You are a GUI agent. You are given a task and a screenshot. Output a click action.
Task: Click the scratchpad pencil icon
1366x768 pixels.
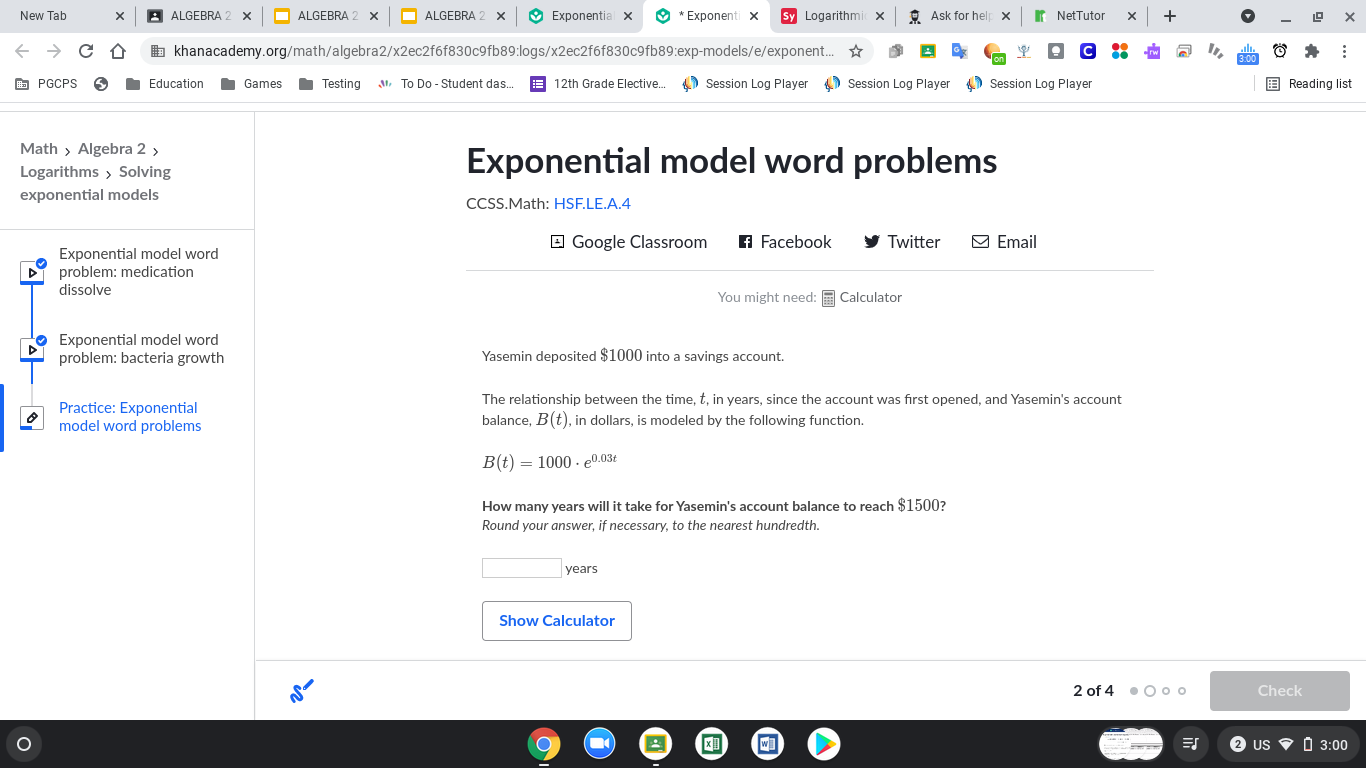point(301,691)
